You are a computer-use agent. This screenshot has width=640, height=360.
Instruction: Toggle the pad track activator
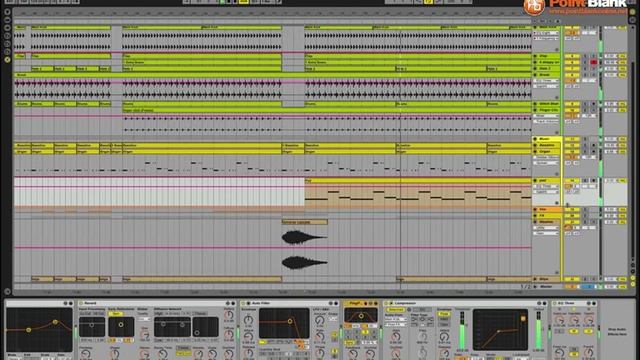click(x=572, y=180)
